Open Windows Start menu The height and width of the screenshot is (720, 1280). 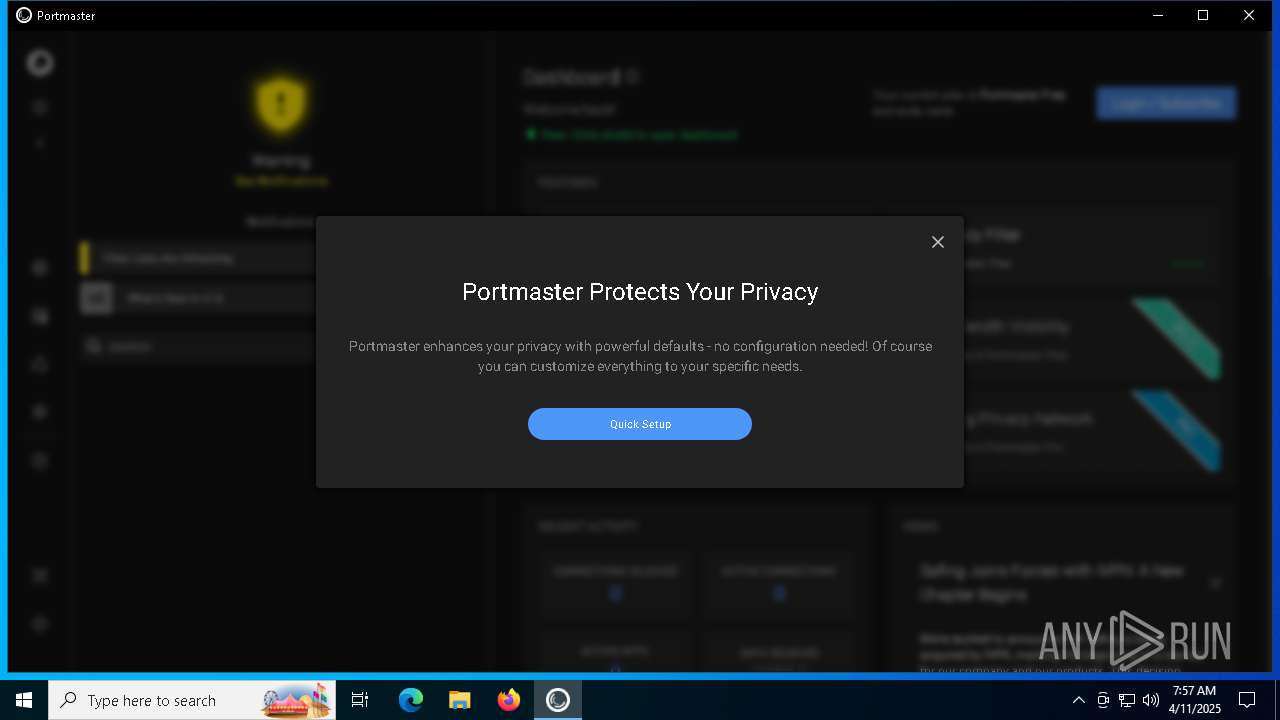click(x=24, y=700)
